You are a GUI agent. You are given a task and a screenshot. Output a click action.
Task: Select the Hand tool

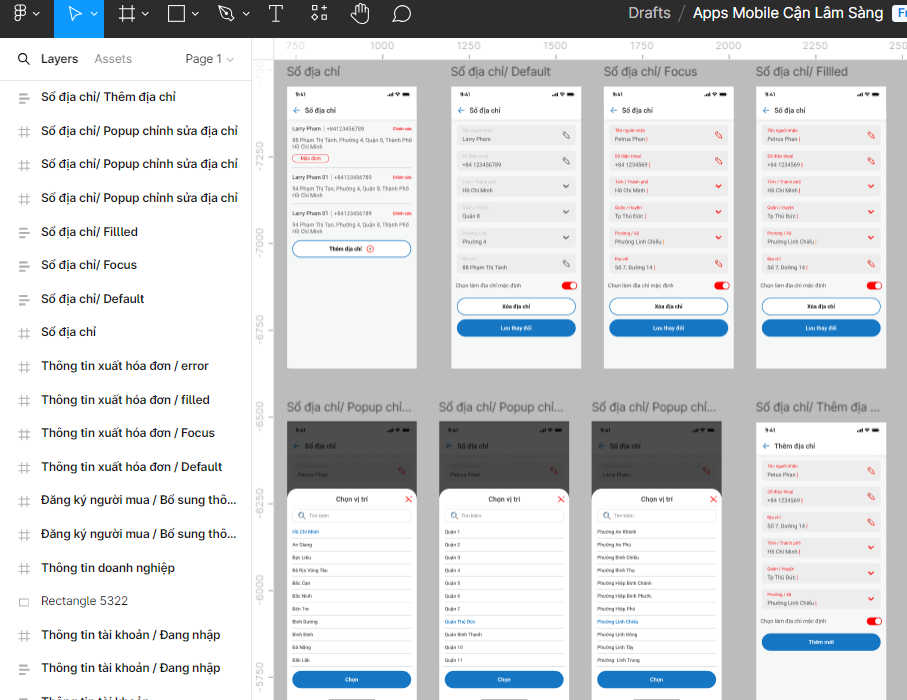click(x=360, y=14)
